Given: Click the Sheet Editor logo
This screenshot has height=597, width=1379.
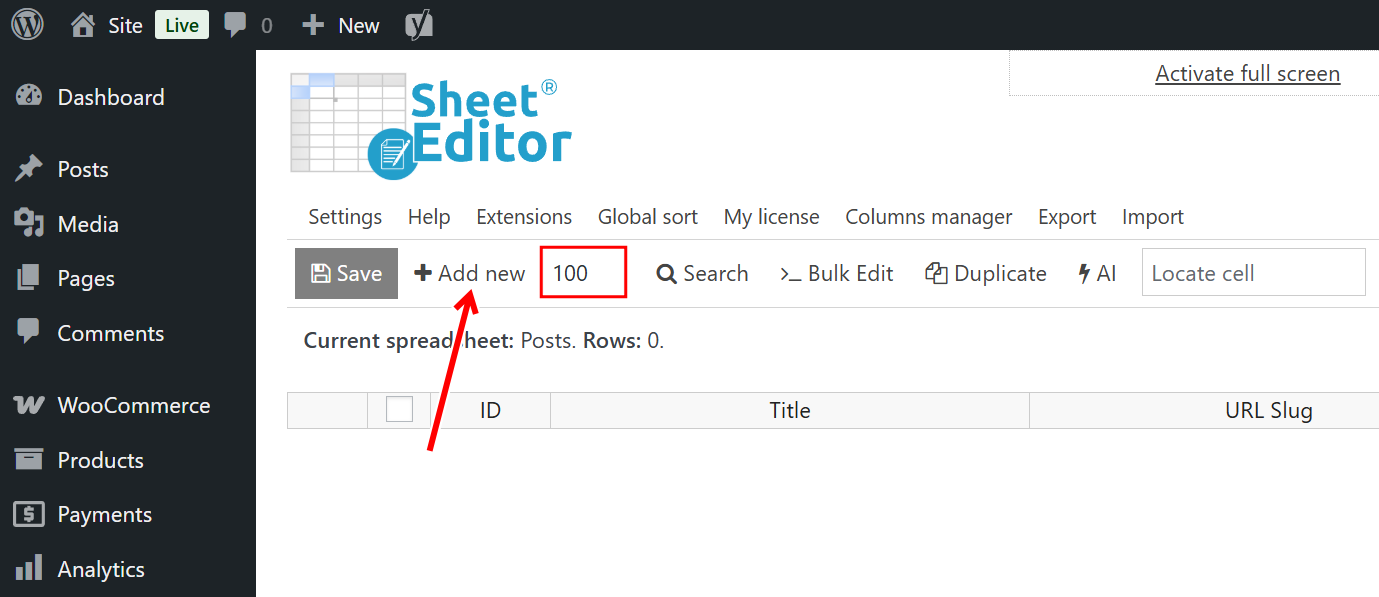Looking at the screenshot, I should pos(431,127).
